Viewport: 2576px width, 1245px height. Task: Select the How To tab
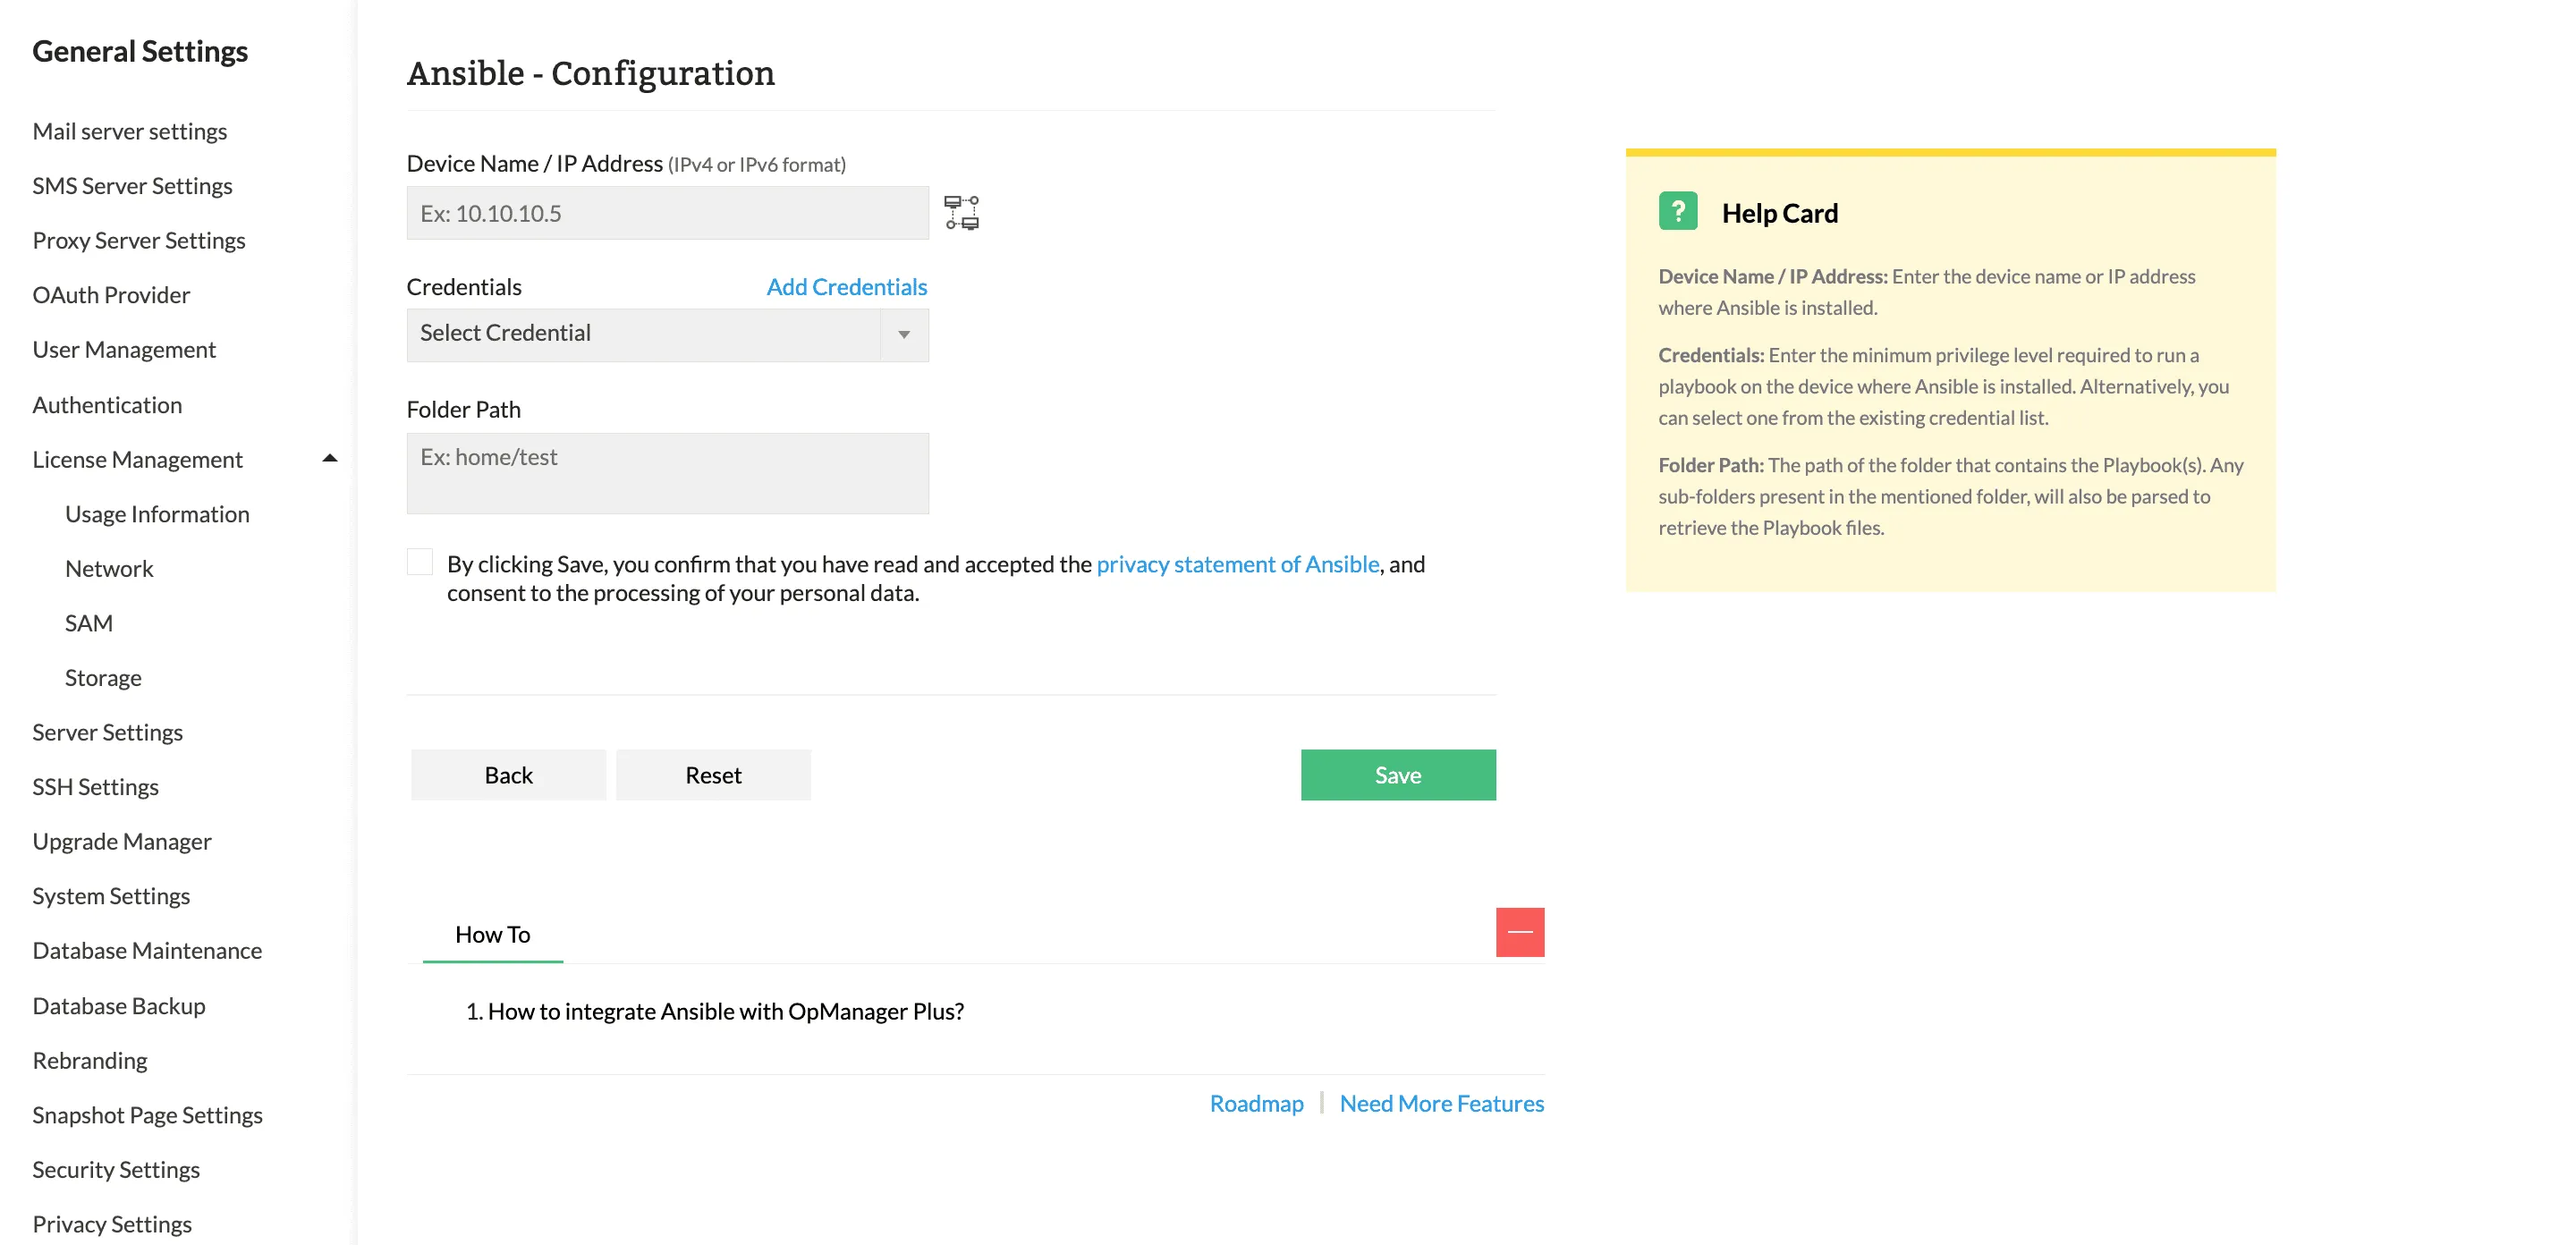492,934
